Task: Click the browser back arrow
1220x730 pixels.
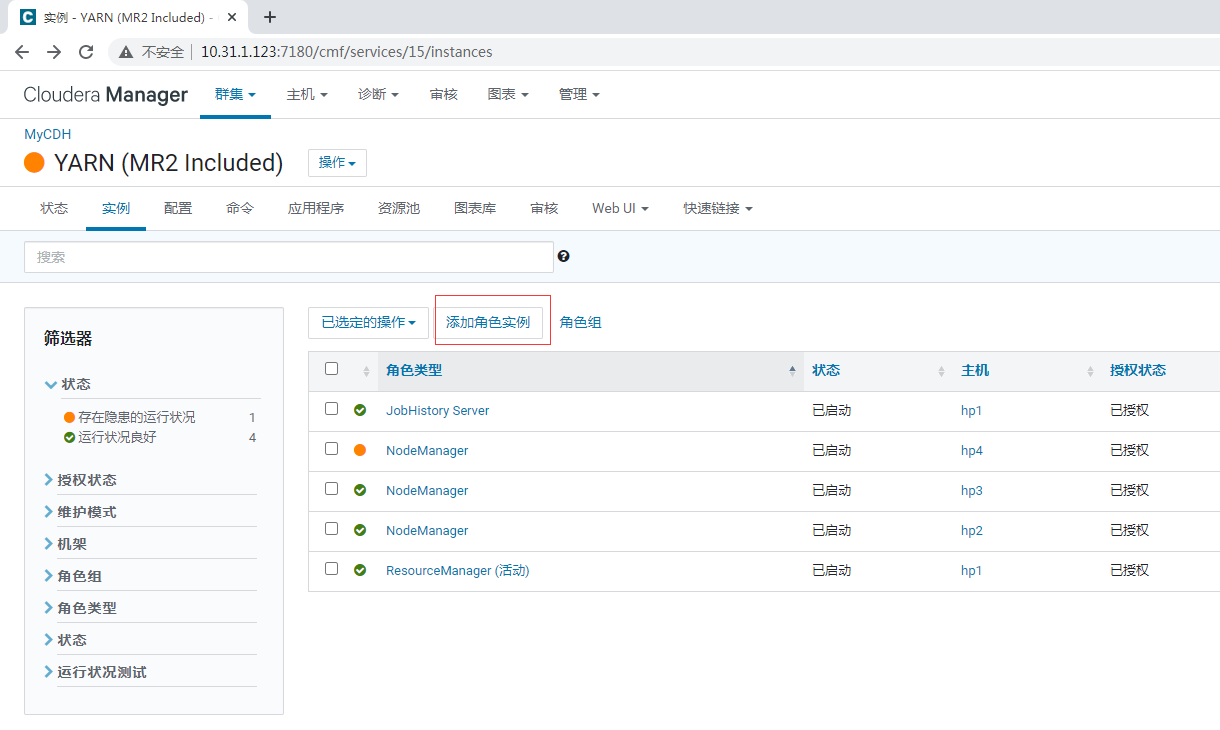Action: (22, 52)
